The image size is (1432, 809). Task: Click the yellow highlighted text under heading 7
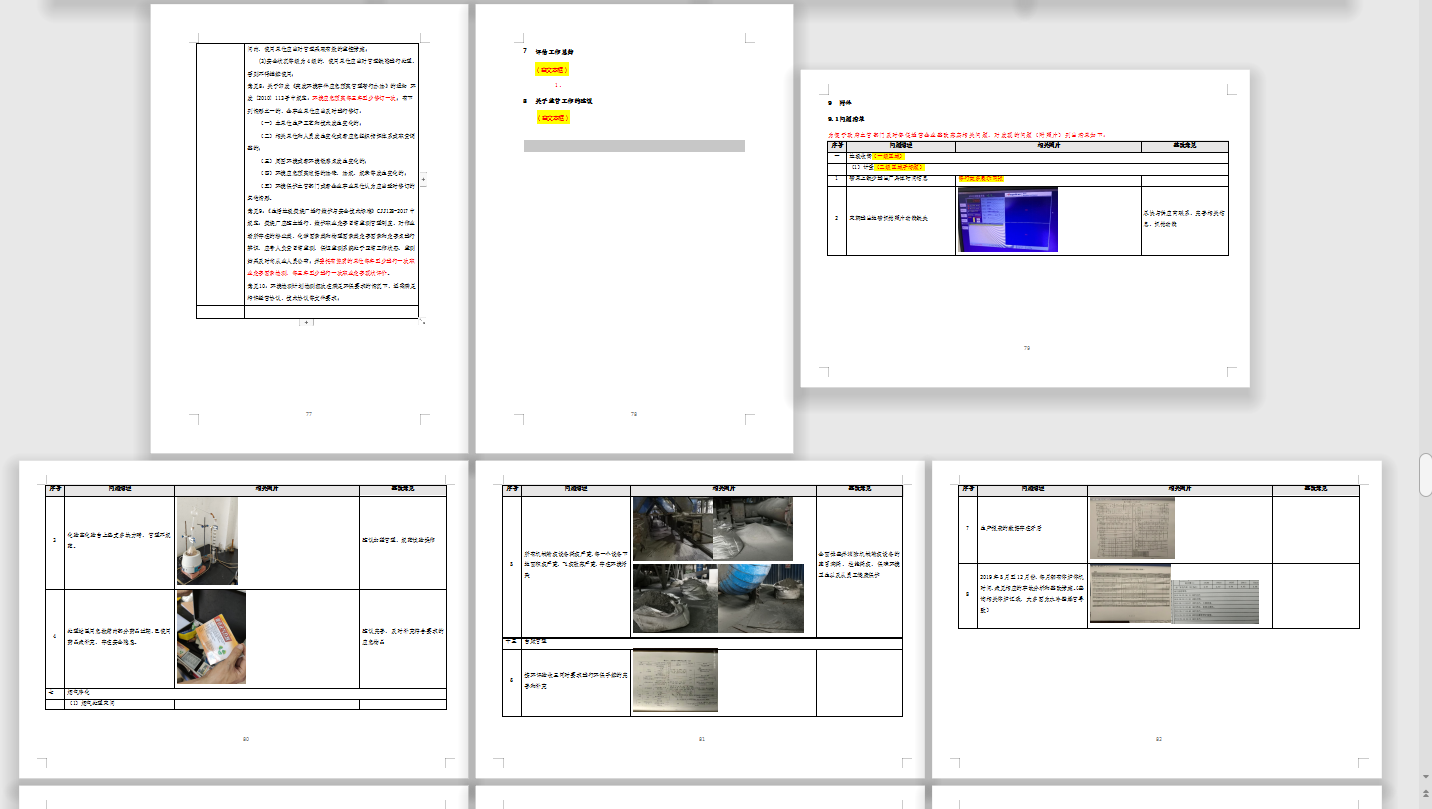point(552,70)
